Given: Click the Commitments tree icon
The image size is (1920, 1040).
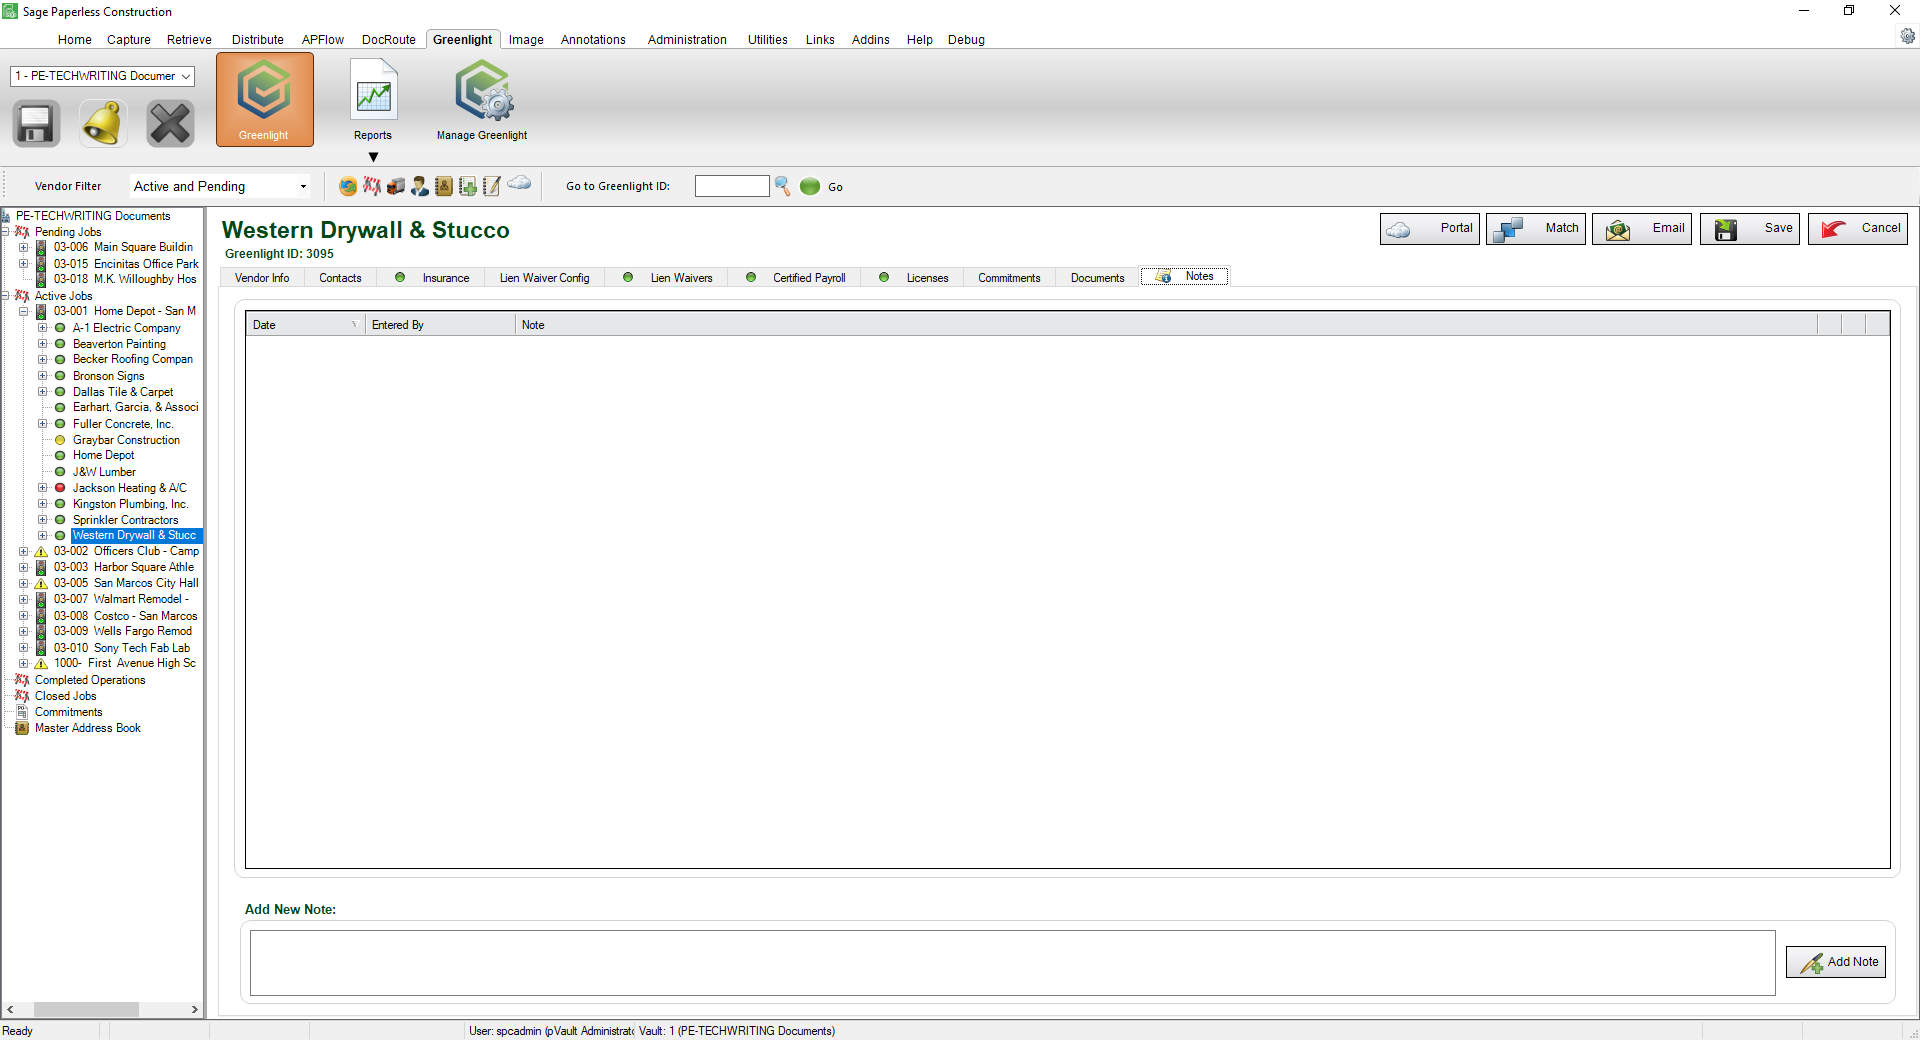Looking at the screenshot, I should tap(22, 712).
